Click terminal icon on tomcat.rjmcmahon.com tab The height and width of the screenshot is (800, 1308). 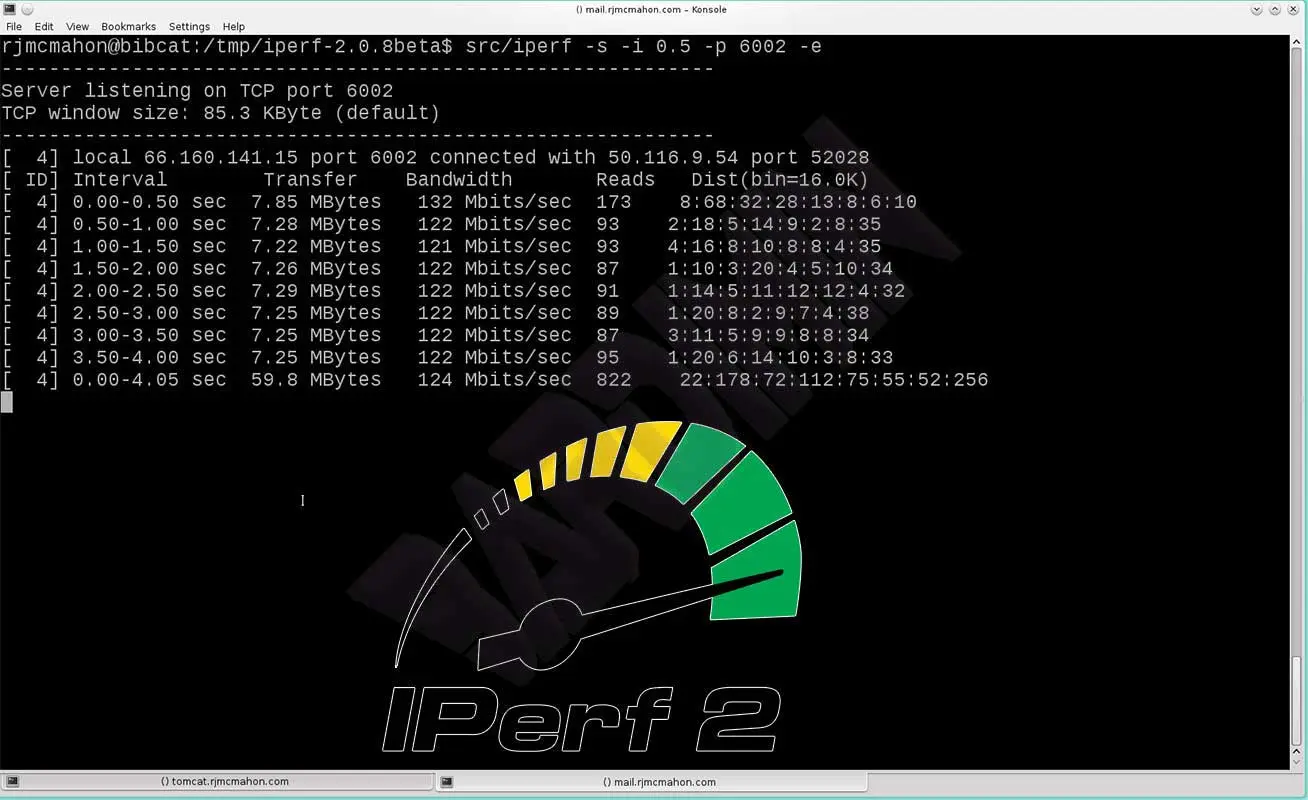tap(13, 782)
